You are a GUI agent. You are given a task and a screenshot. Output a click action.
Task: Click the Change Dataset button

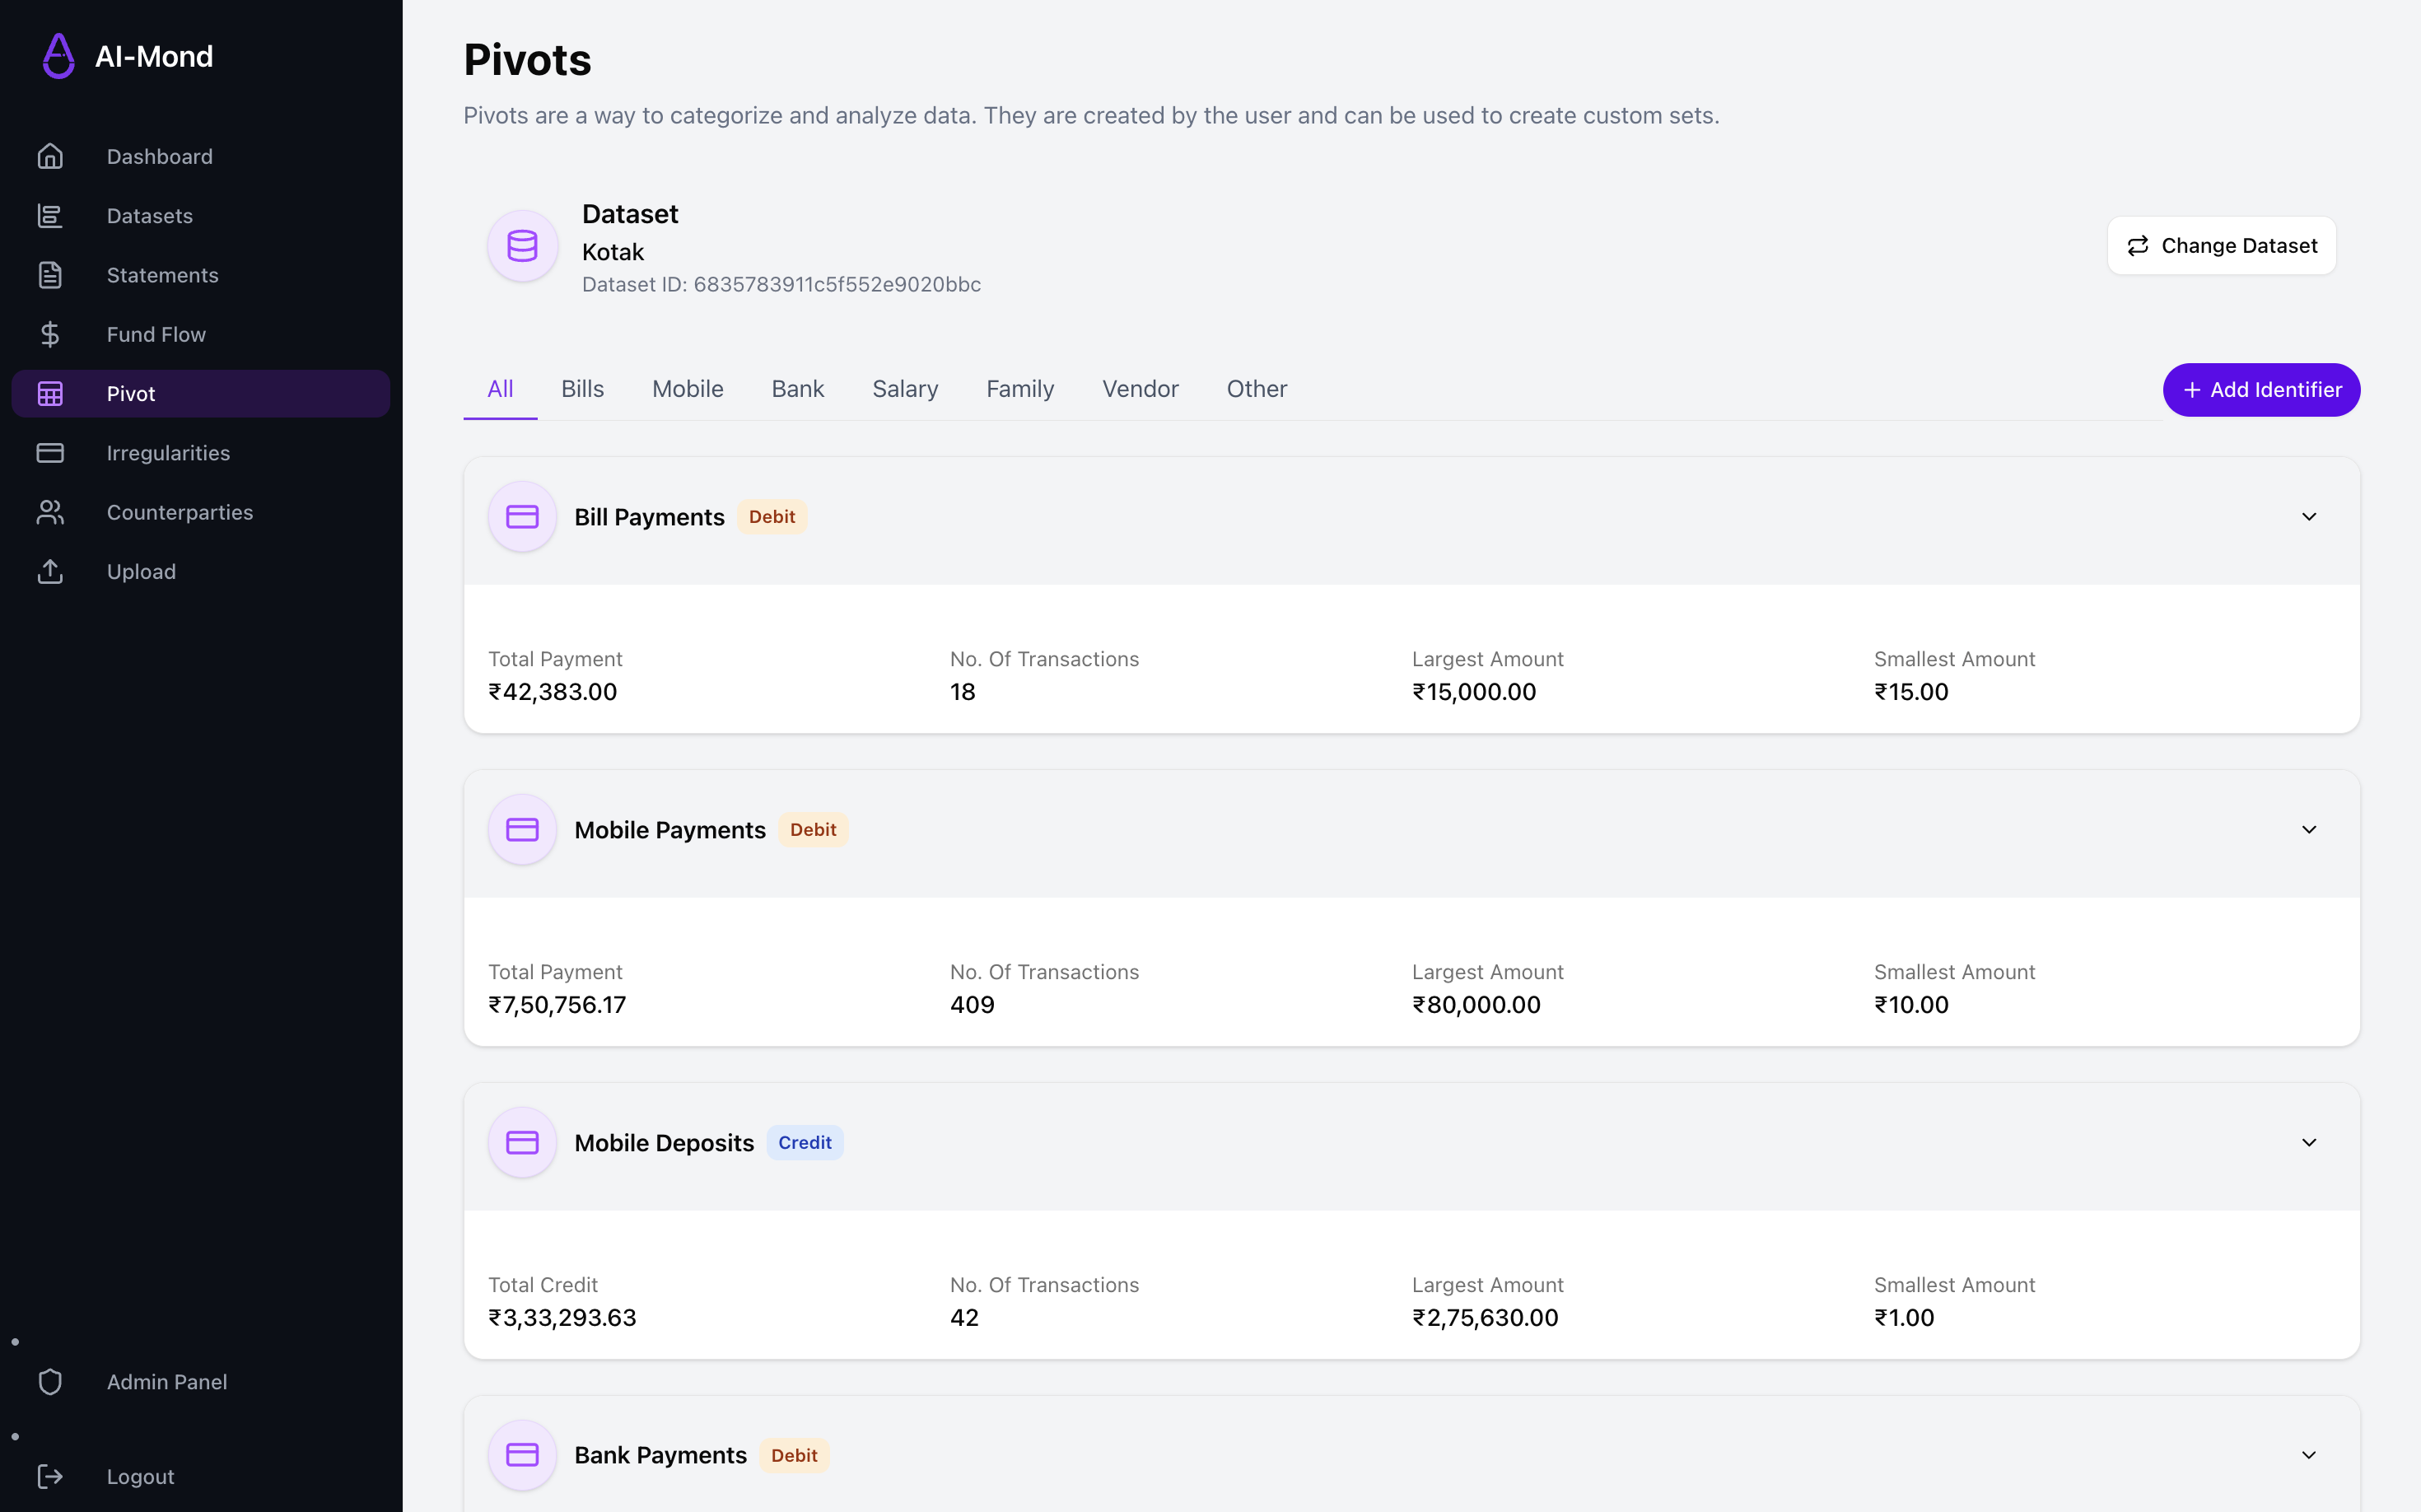2222,246
